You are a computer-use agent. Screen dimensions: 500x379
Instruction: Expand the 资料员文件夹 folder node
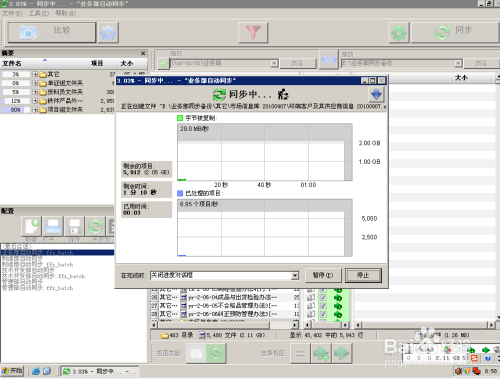coord(35,92)
